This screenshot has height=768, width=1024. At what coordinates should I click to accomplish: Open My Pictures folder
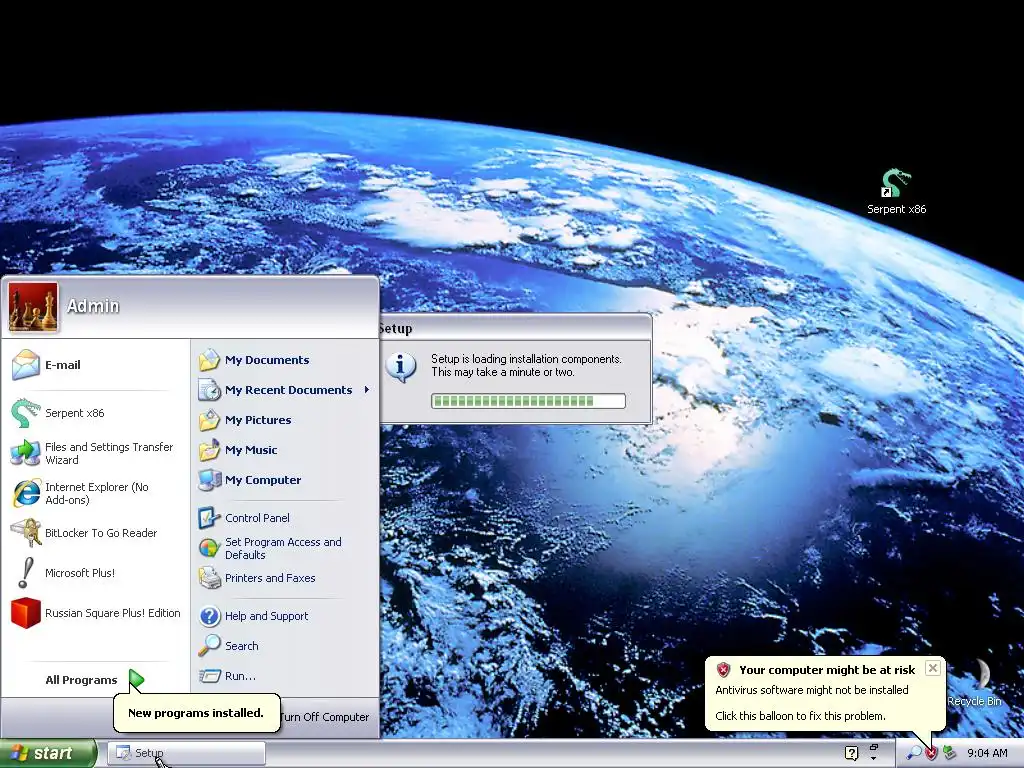point(284,420)
